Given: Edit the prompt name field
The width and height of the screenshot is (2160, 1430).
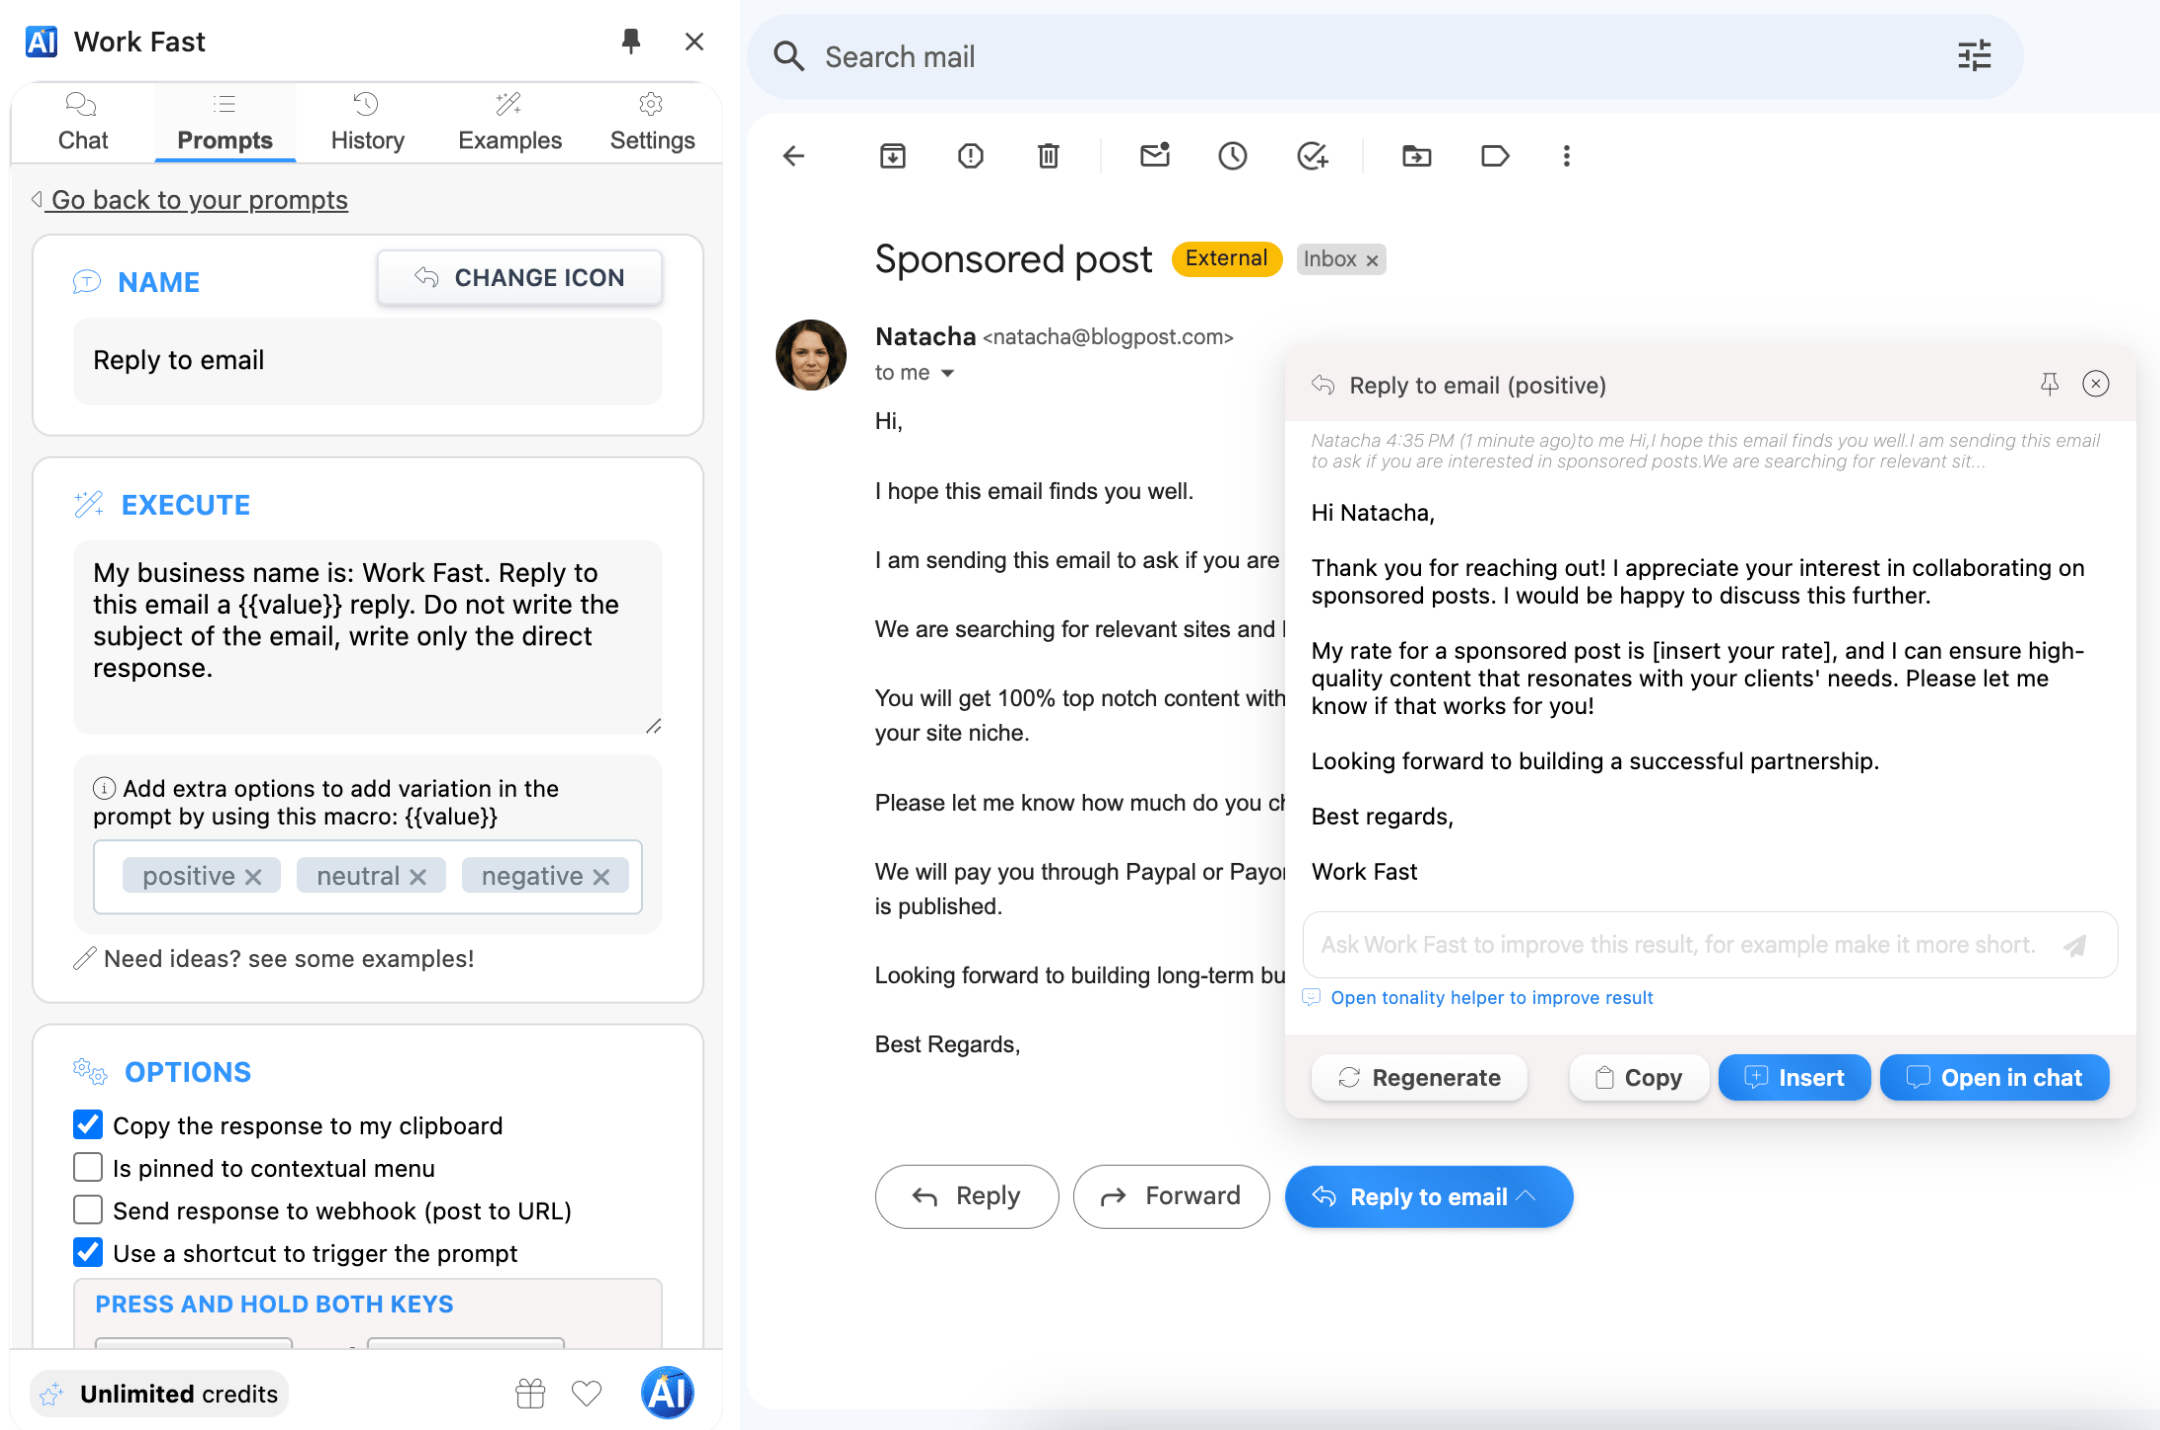Looking at the screenshot, I should point(367,361).
